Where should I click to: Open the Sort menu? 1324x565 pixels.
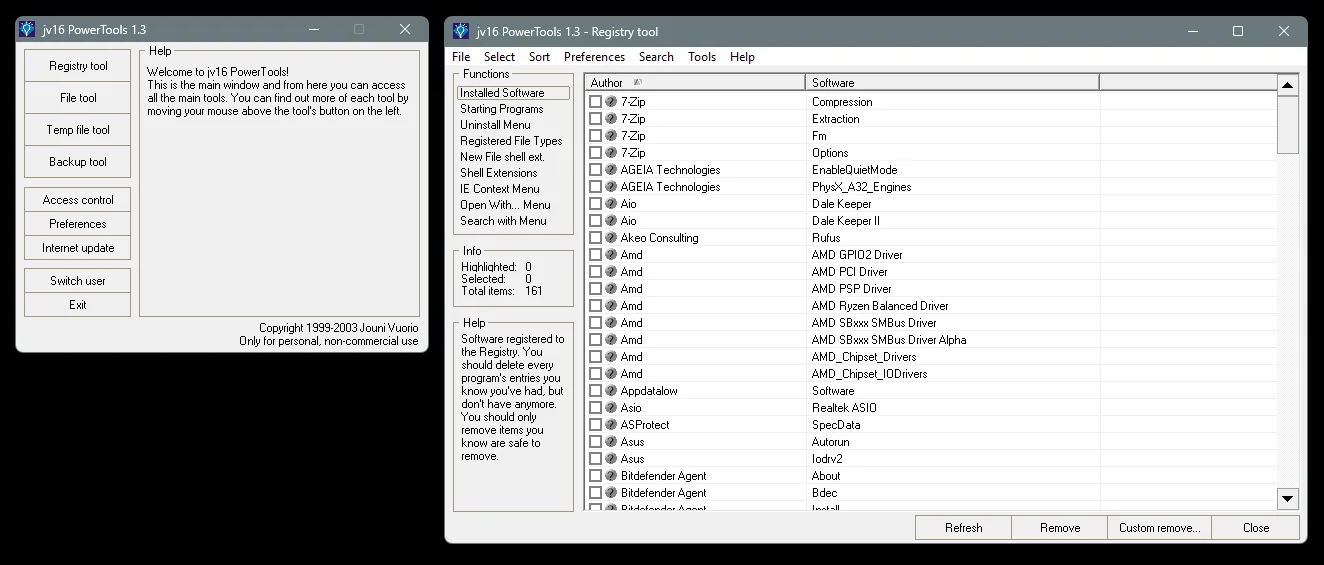pos(540,57)
